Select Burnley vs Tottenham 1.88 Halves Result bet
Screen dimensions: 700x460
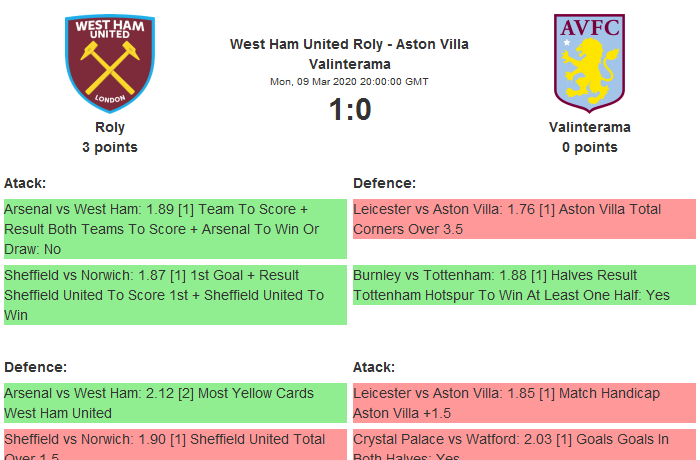[524, 285]
